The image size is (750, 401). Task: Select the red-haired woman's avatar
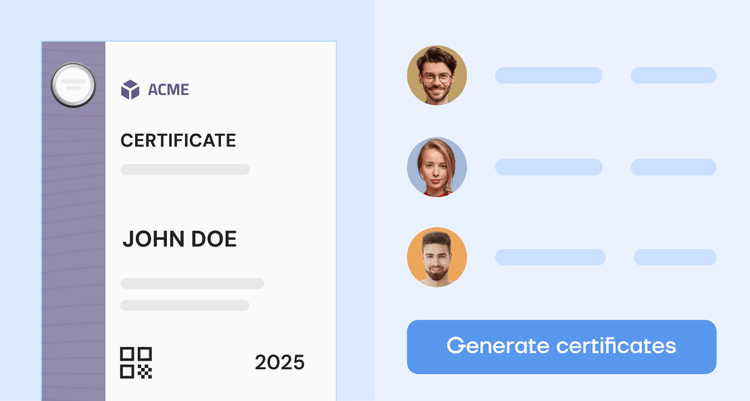(437, 167)
